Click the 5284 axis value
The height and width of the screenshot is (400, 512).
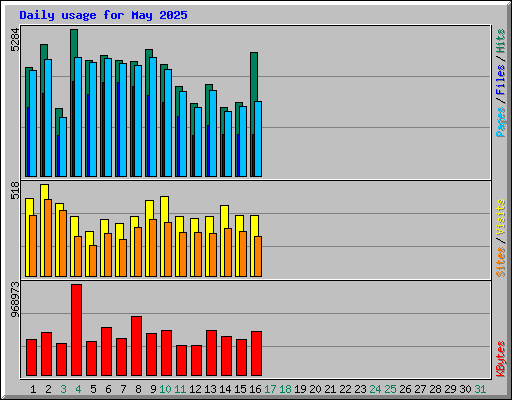pyautogui.click(x=15, y=40)
